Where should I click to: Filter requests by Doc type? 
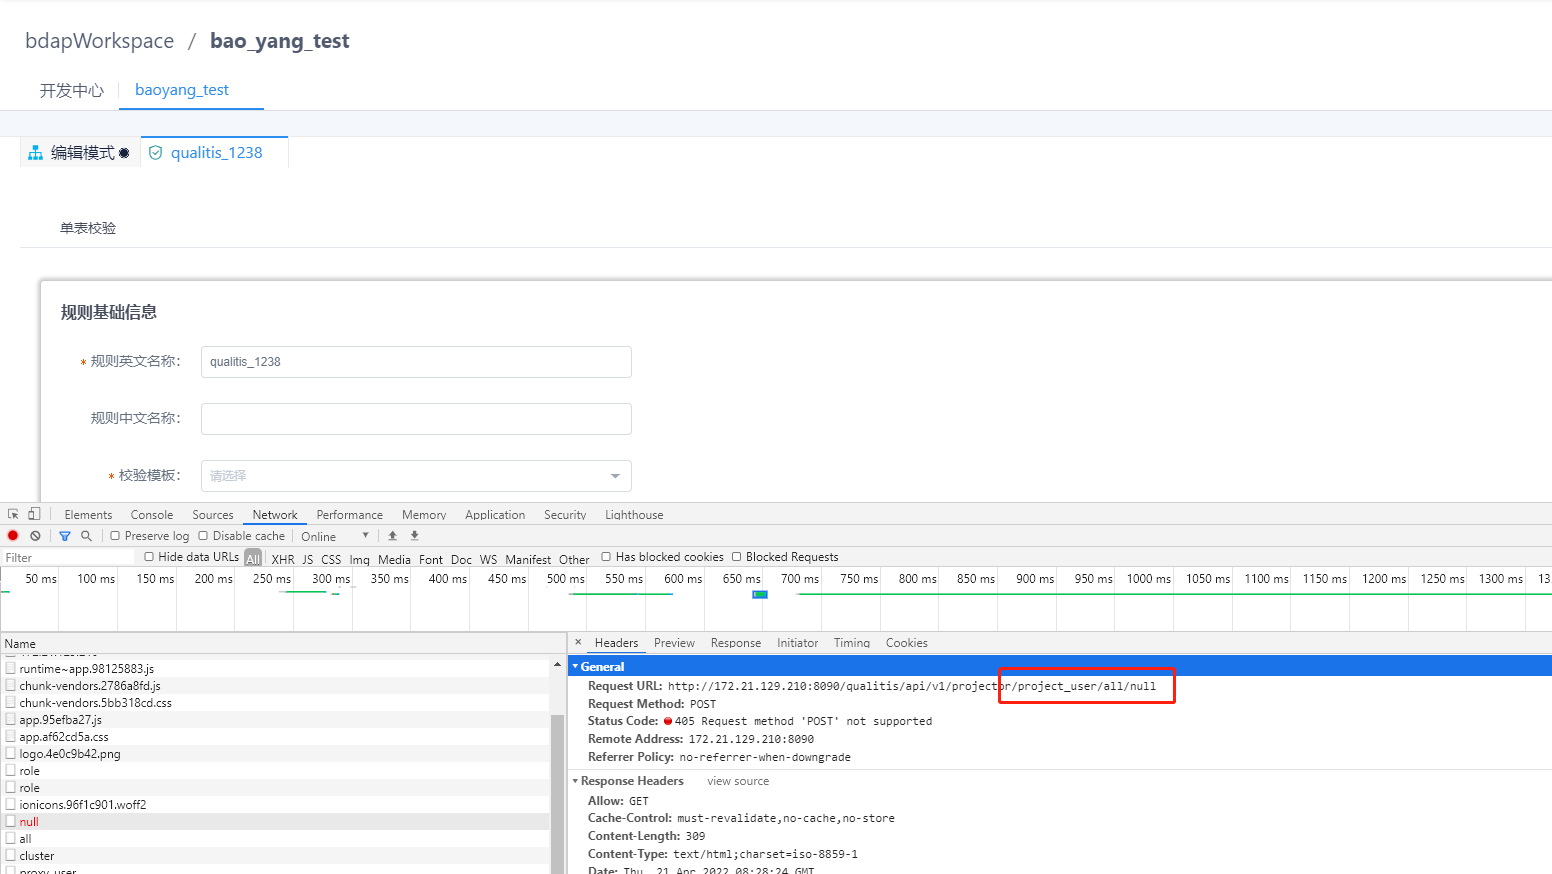click(x=461, y=559)
